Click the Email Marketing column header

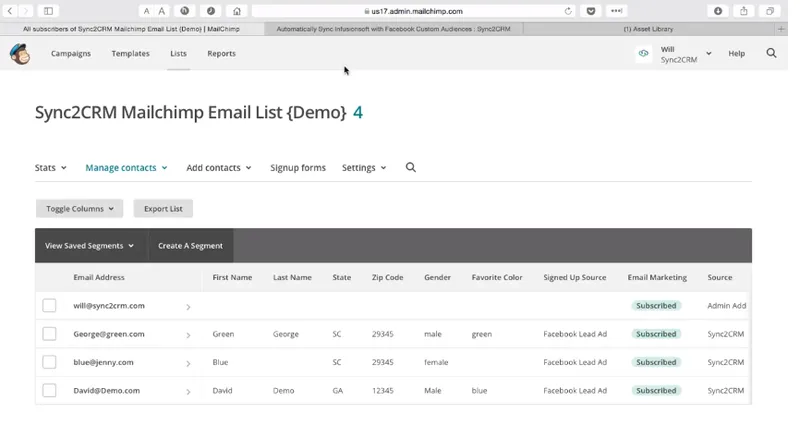point(657,278)
